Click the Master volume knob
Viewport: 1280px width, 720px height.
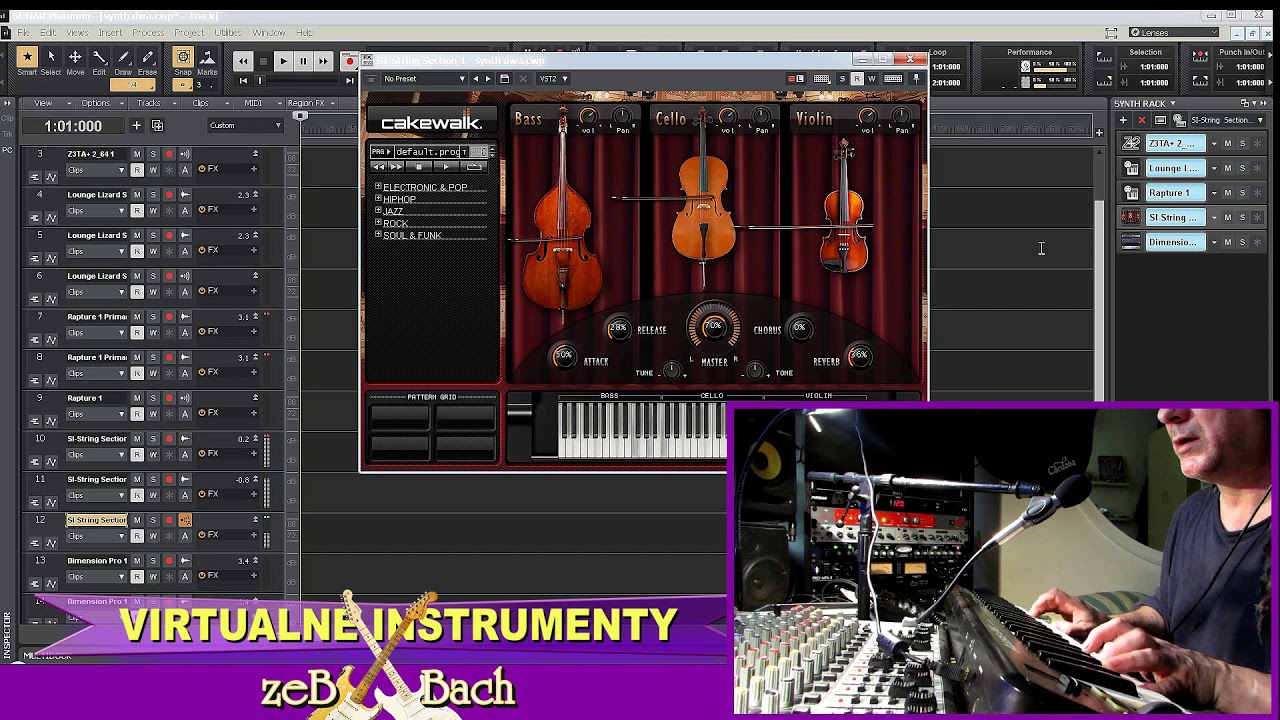(x=713, y=328)
